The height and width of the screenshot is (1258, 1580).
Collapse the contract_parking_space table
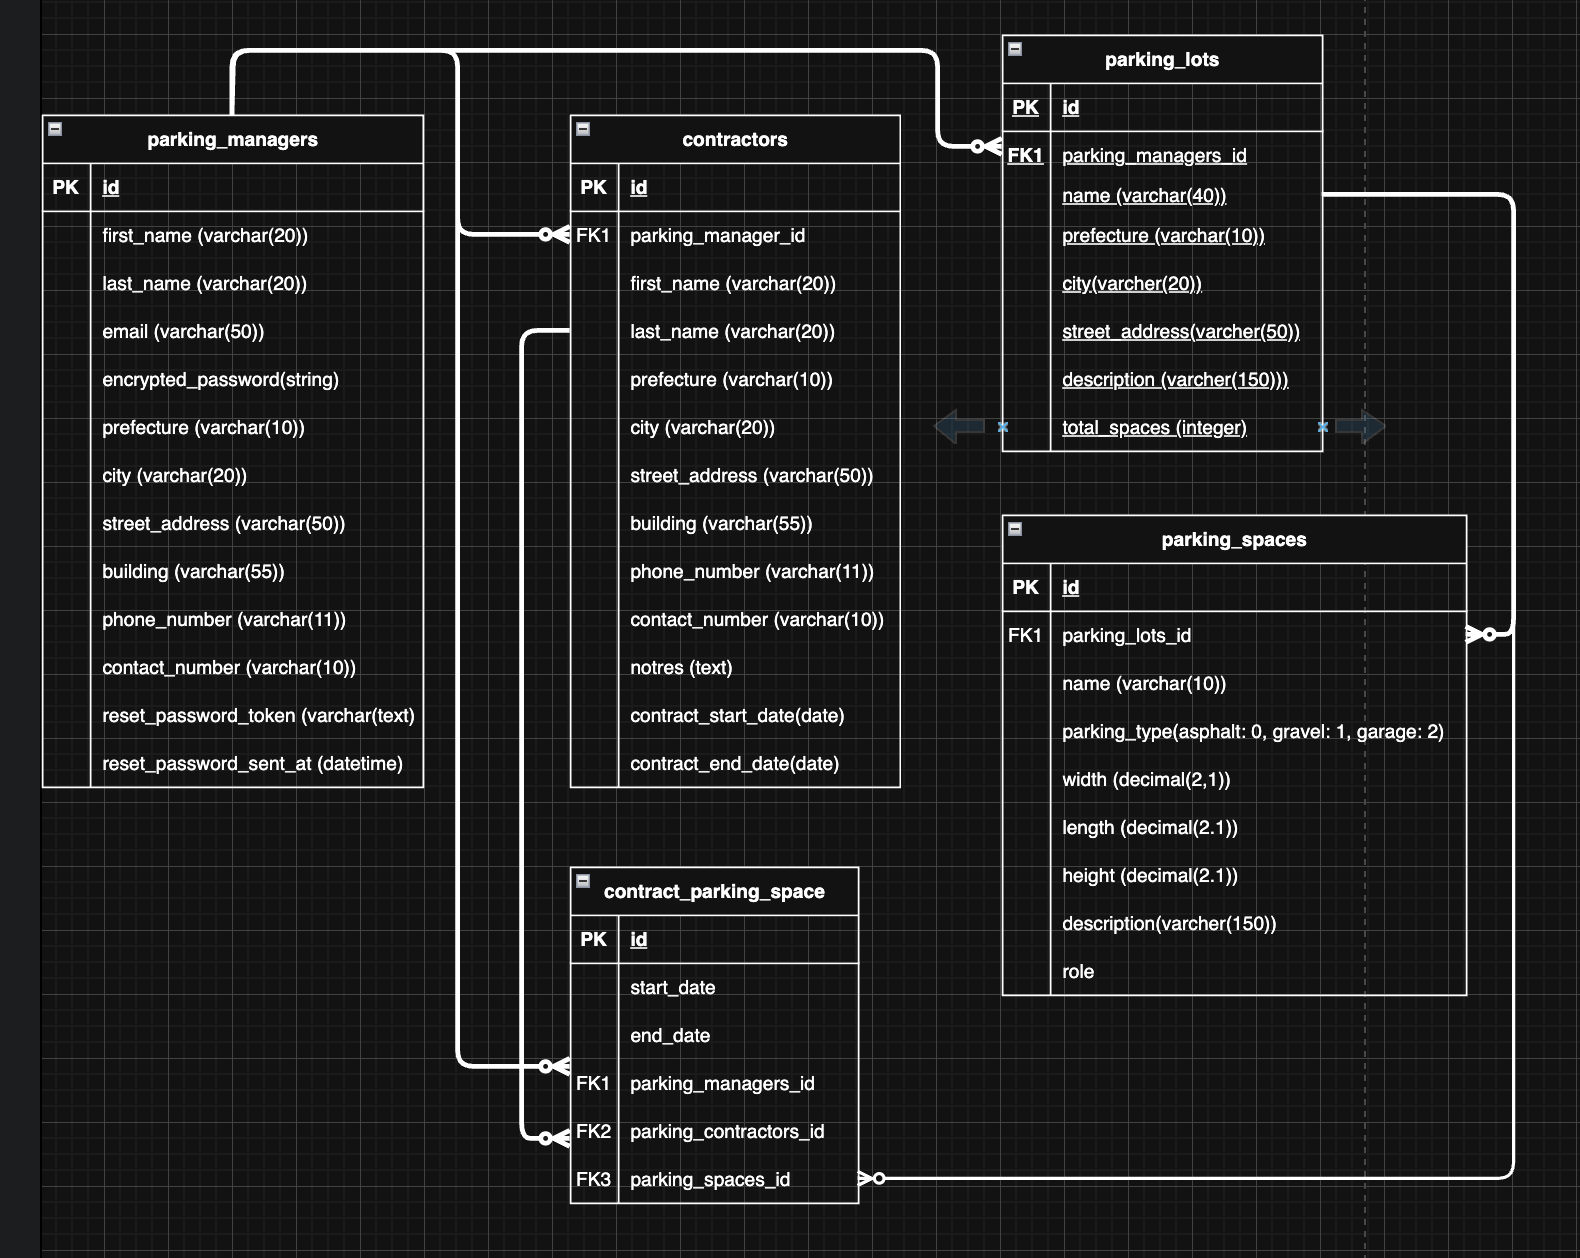[x=584, y=881]
